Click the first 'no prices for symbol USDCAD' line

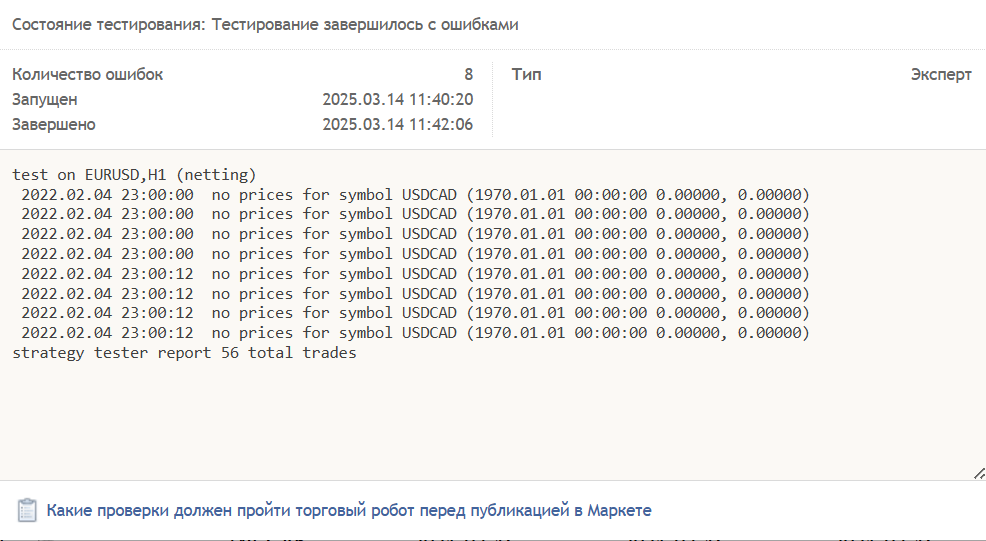(414, 194)
